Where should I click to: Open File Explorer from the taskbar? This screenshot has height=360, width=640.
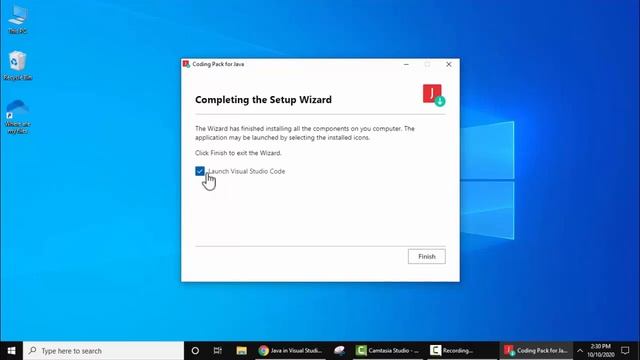pos(242,351)
